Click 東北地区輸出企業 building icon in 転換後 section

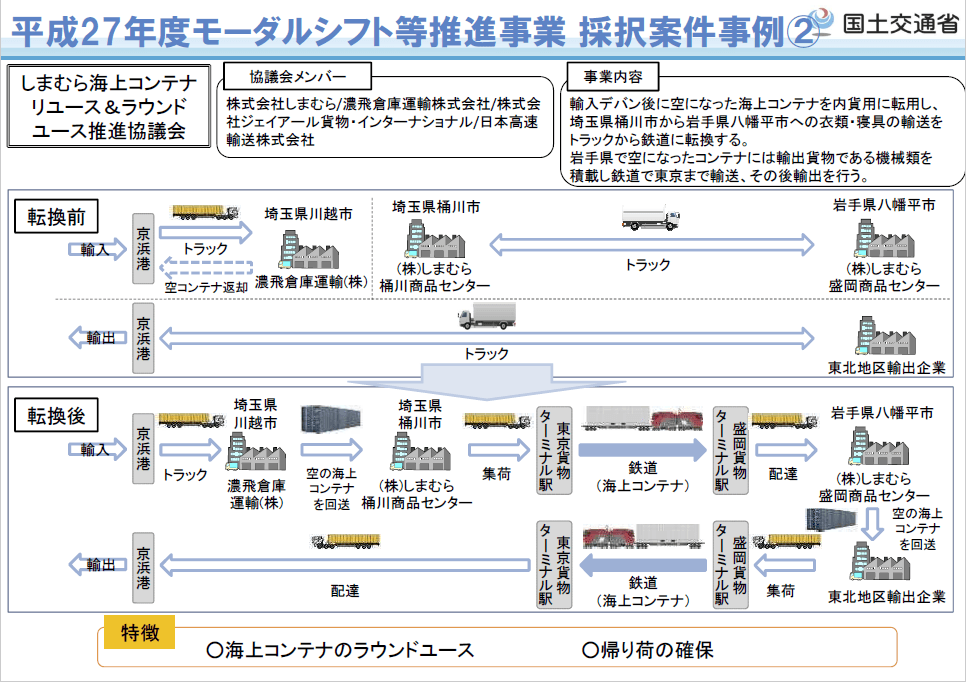click(880, 561)
